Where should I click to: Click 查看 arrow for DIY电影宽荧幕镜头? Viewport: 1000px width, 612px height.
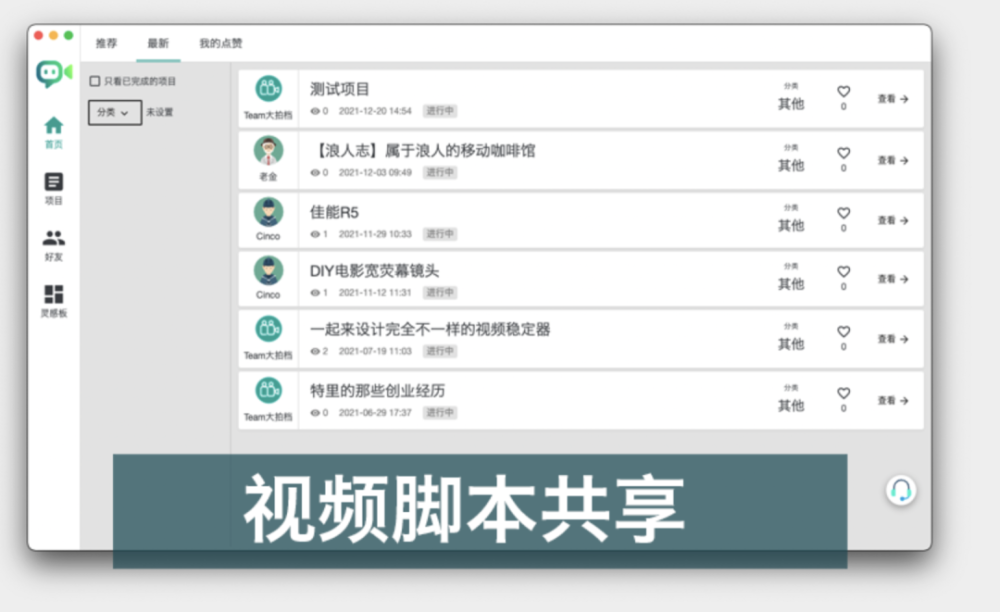(x=893, y=279)
